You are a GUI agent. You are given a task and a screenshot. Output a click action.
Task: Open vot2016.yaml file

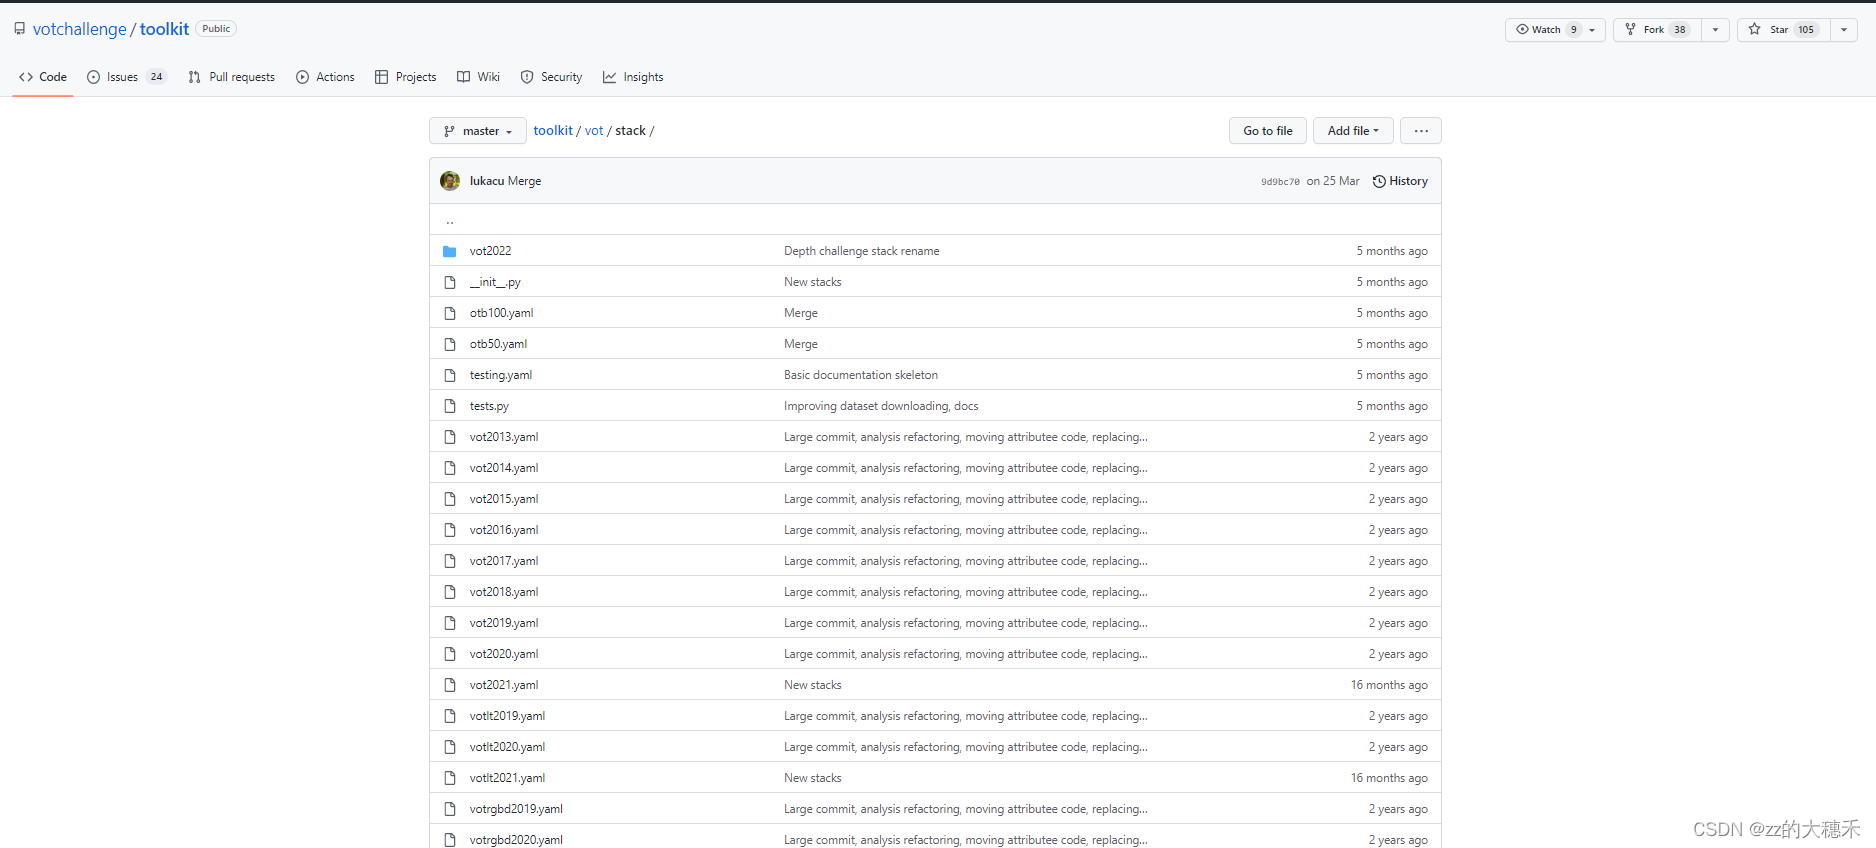(504, 530)
